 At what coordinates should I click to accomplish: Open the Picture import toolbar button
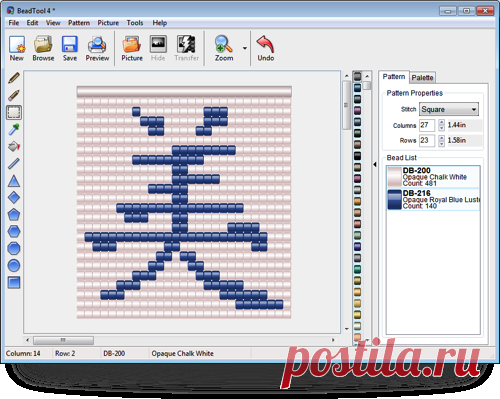coord(132,48)
